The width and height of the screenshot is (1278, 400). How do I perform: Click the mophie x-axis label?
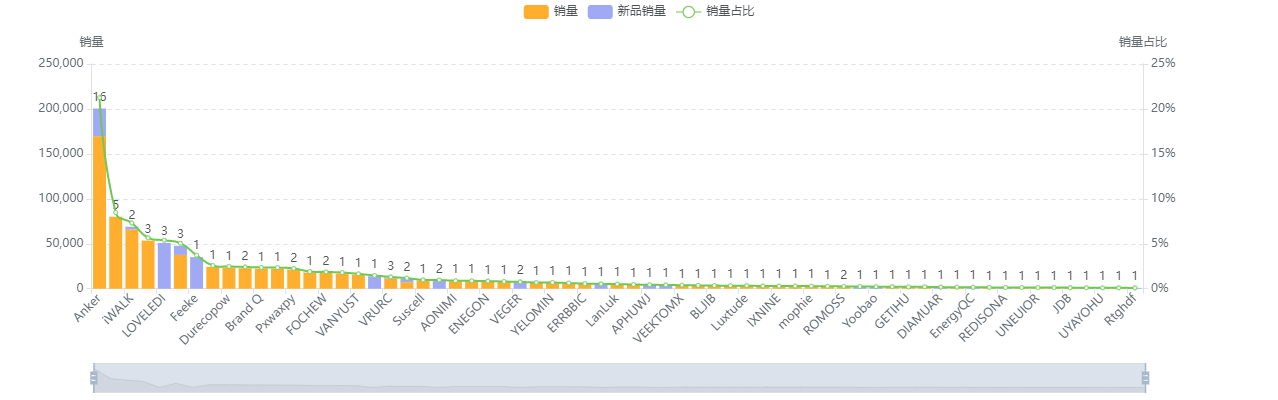coord(796,313)
